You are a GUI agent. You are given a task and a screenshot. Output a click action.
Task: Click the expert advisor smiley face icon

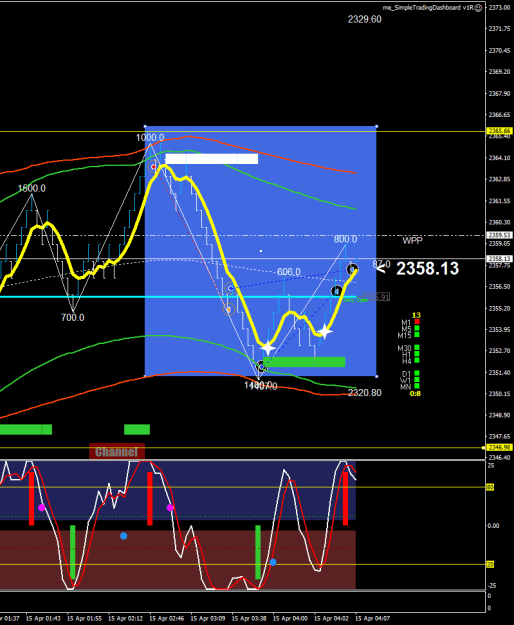(478, 8)
